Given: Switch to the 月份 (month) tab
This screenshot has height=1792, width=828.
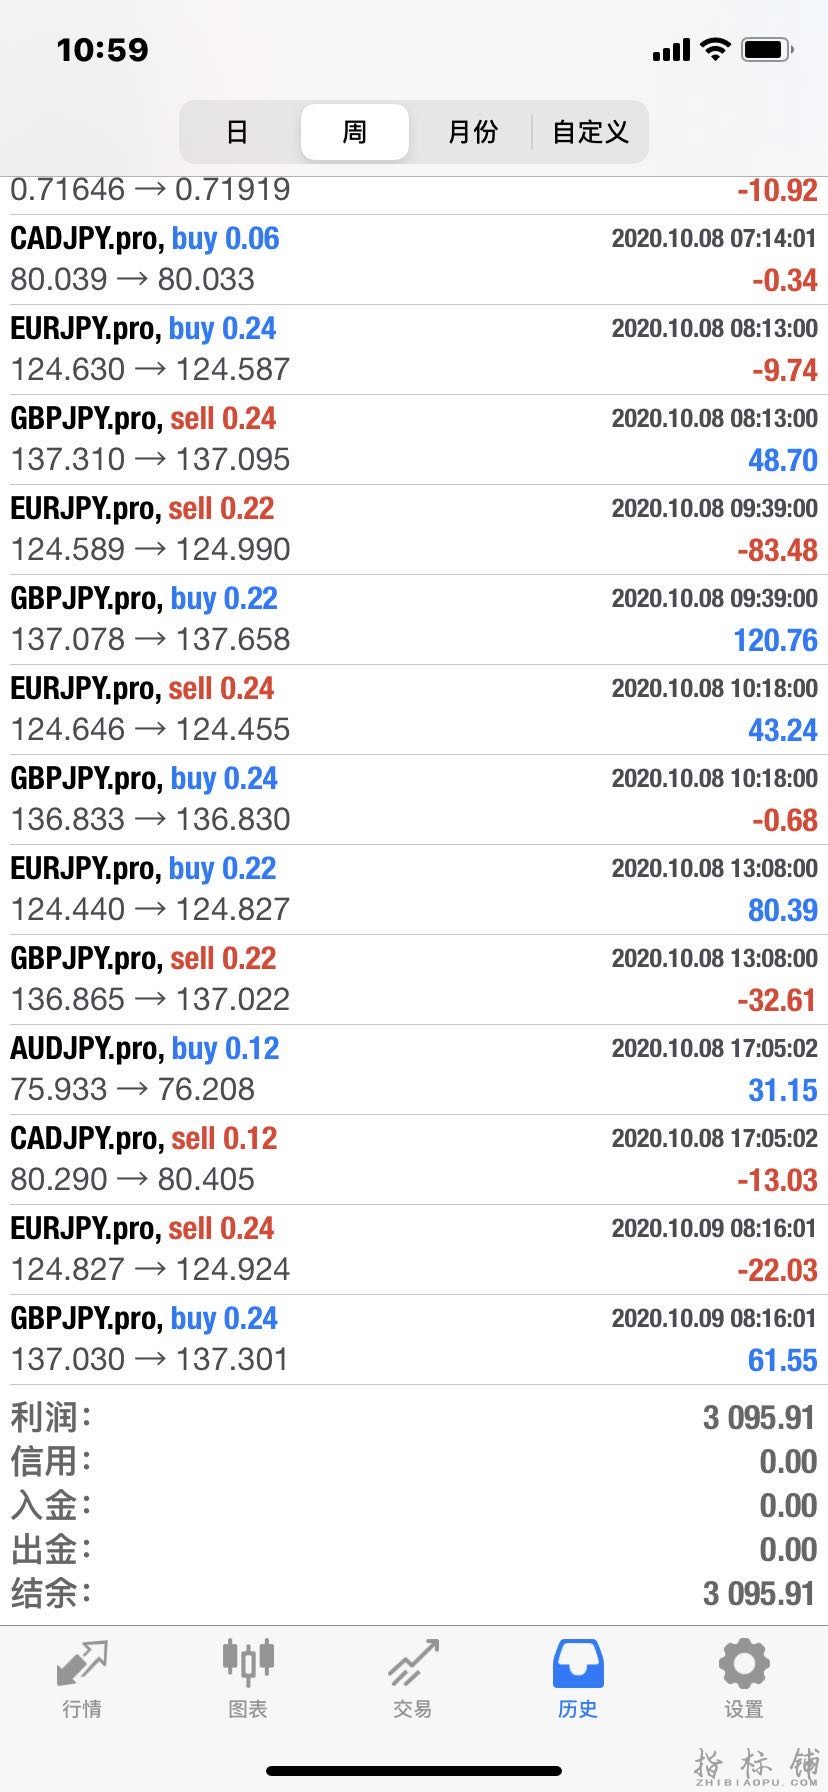Looking at the screenshot, I should pos(472,132).
